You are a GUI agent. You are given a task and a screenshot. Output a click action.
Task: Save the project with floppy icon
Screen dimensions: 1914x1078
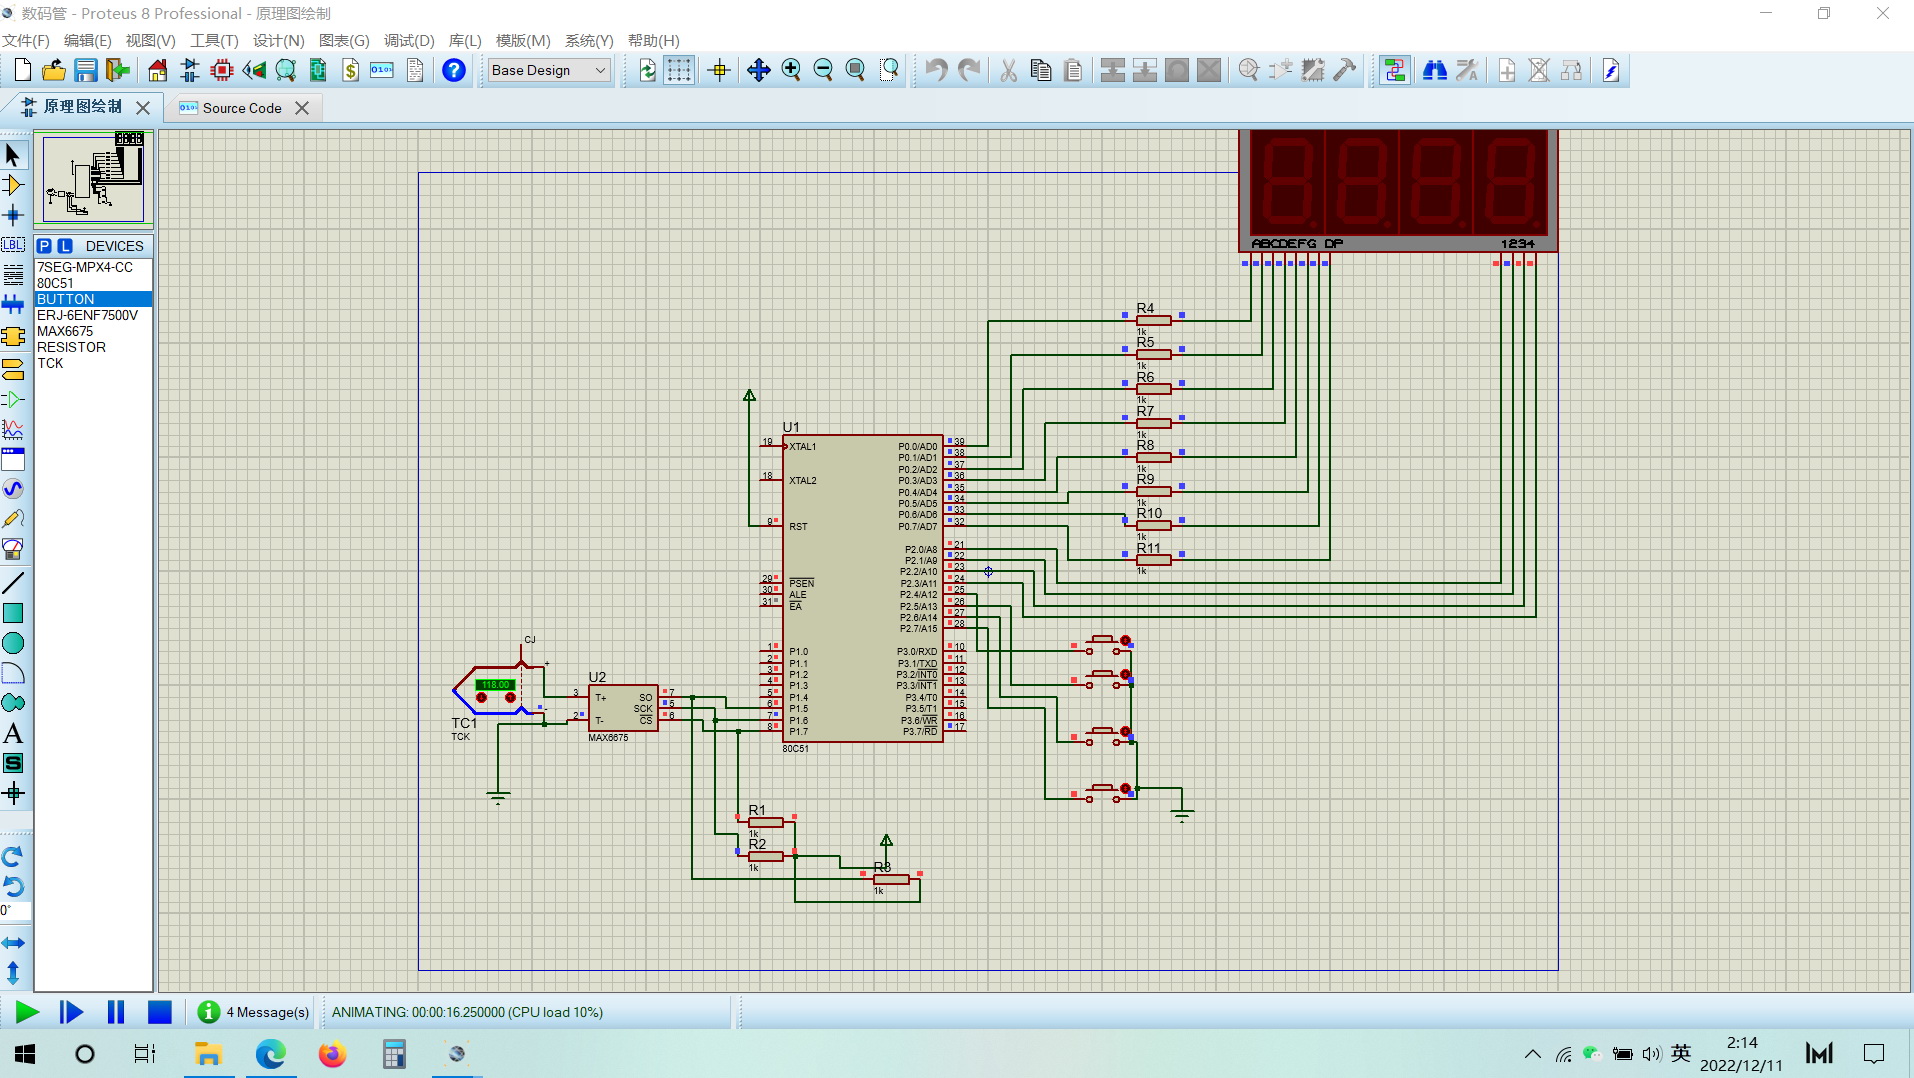point(86,70)
